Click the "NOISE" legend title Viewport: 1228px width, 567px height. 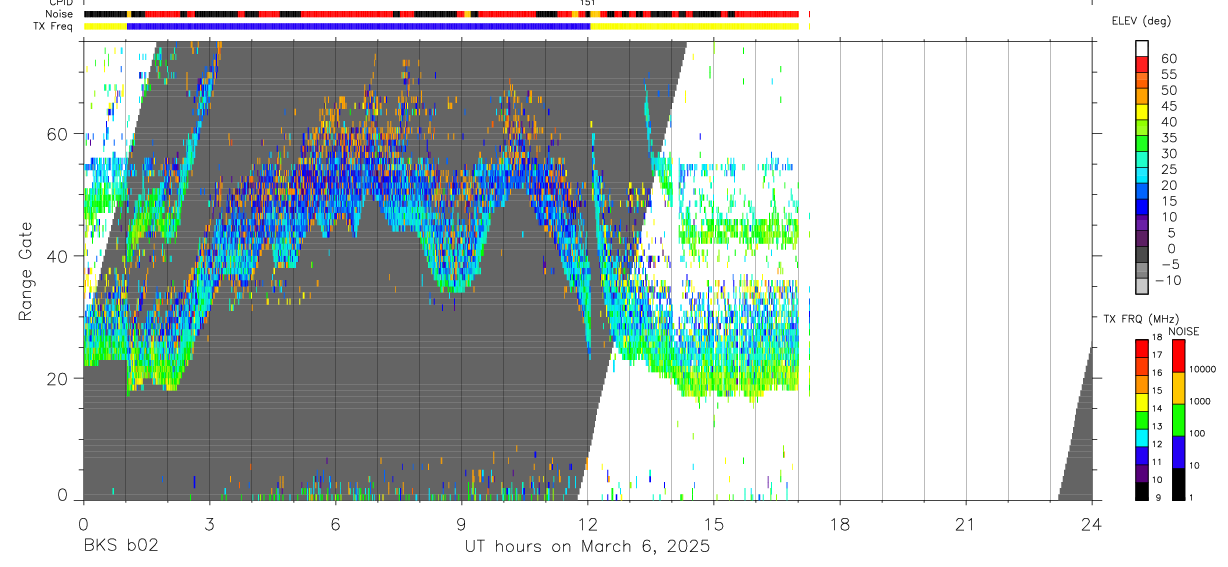pyautogui.click(x=1184, y=331)
